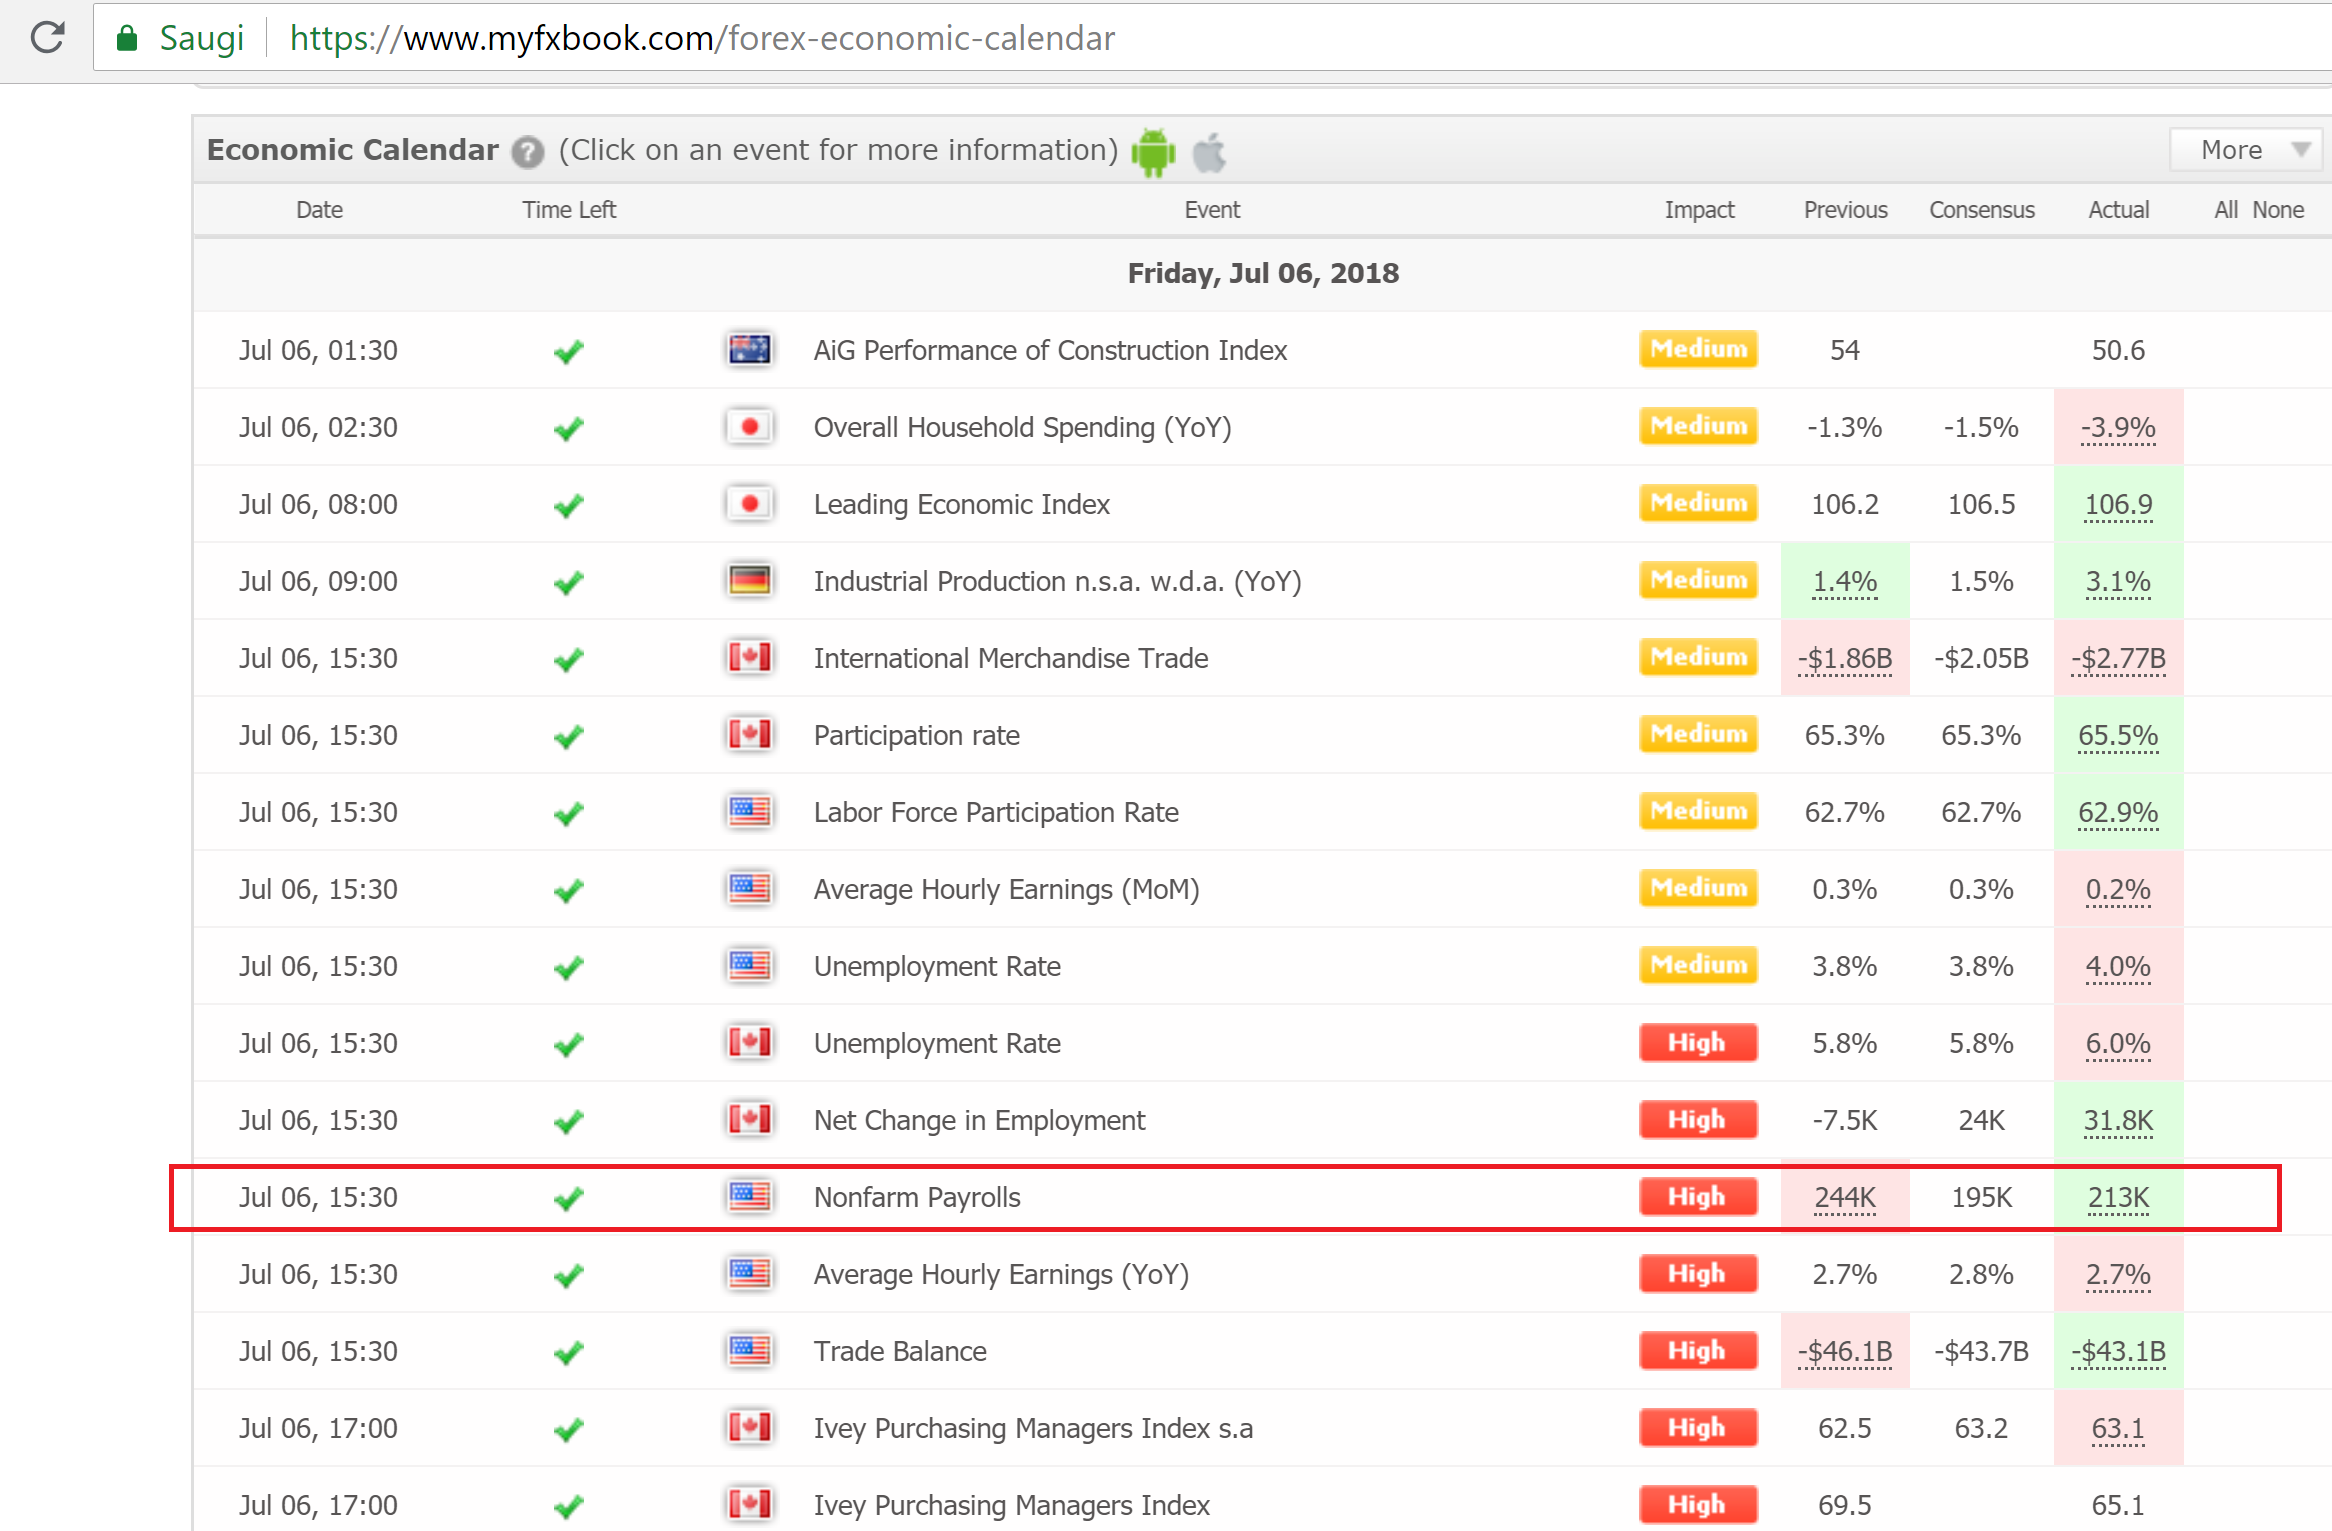2332x1531 pixels.
Task: Open the More dropdown menu
Action: click(2245, 150)
